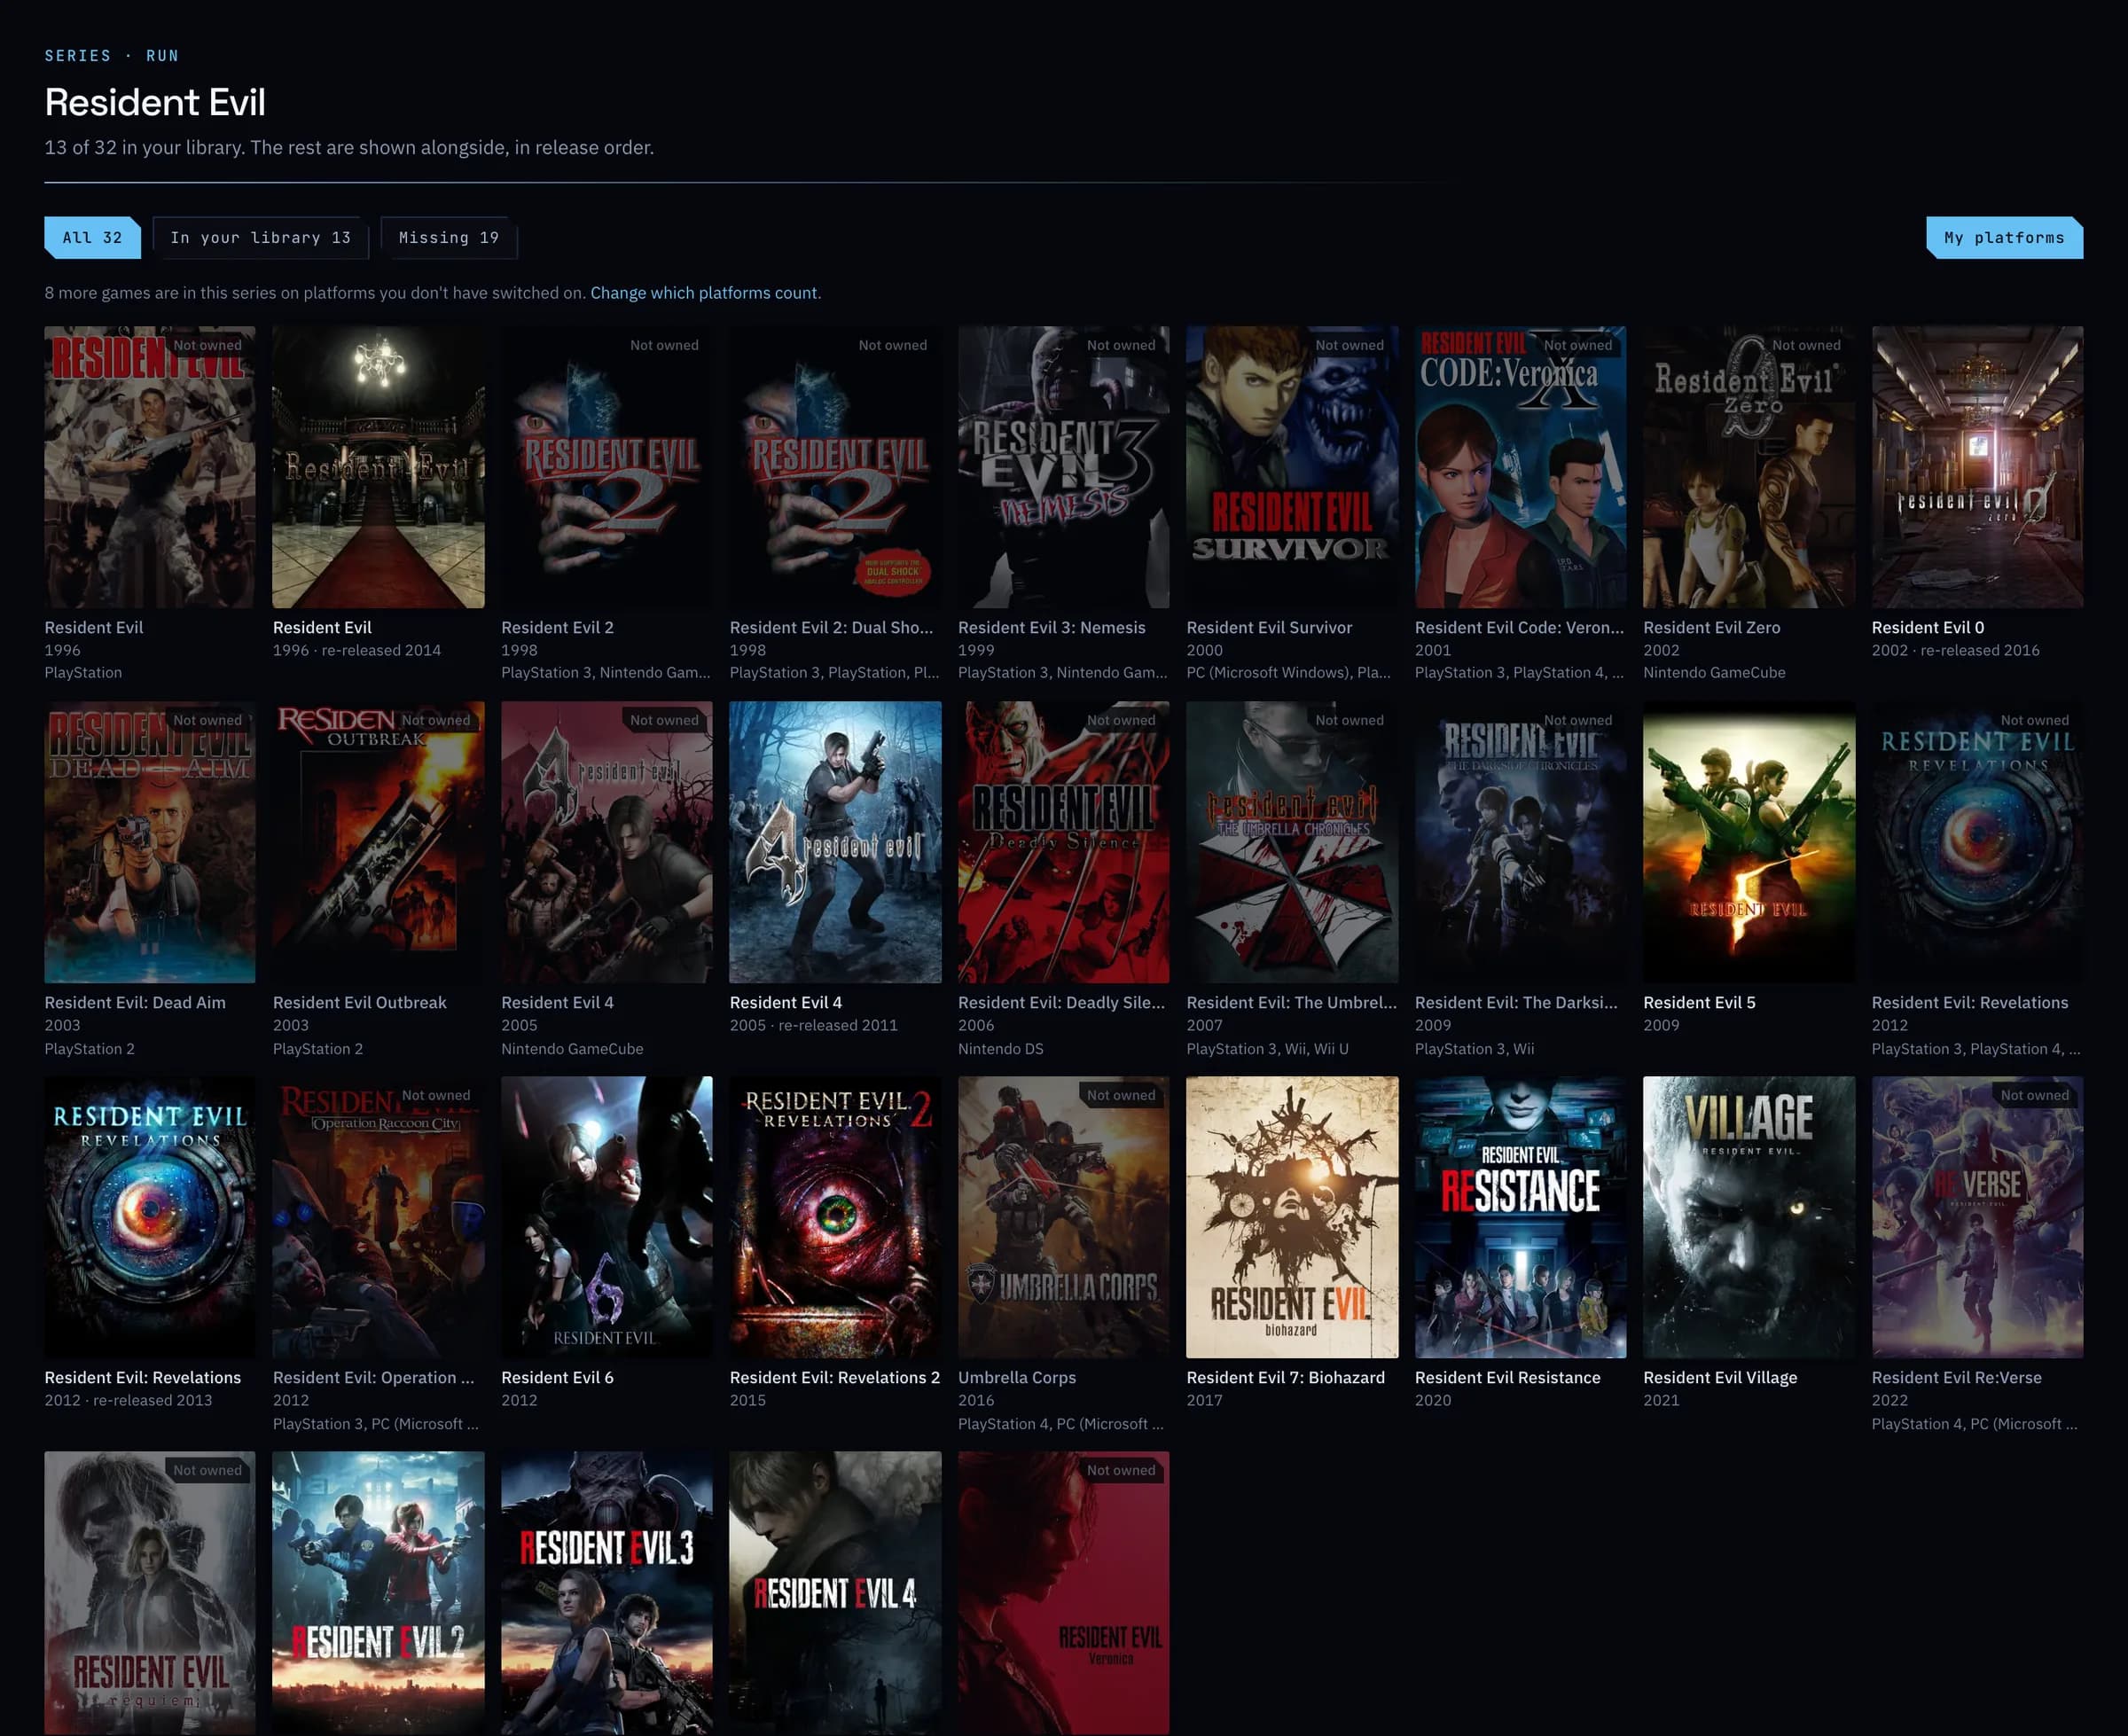This screenshot has height=1736, width=2128.
Task: Click the 'Resident Evil Village' title text
Action: [x=1720, y=1377]
